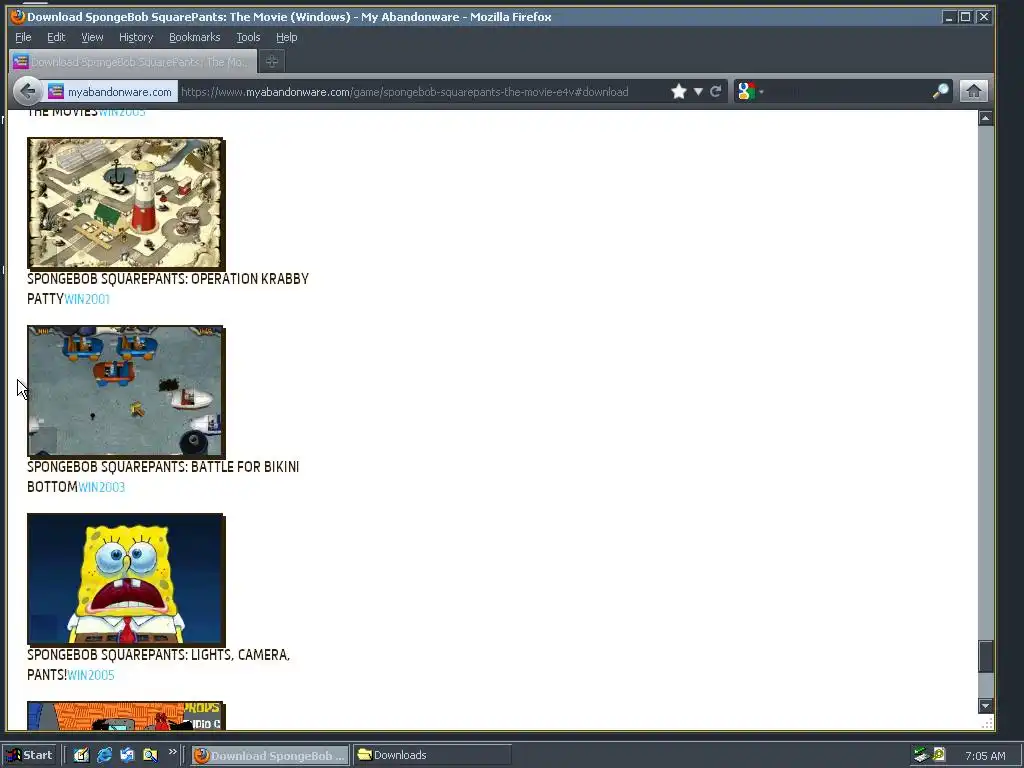Switch to Downloads folder taskbar button
Screen dimensions: 1024x768
[x=432, y=756]
